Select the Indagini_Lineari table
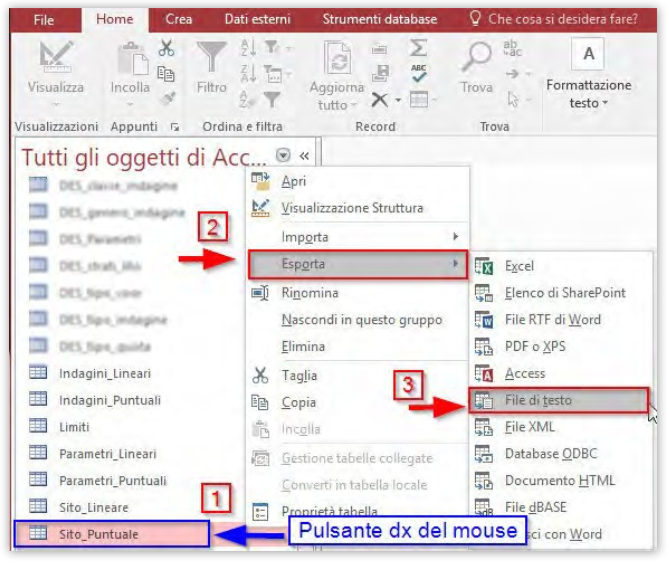Image resolution: width=669 pixels, height=564 pixels. coord(105,373)
